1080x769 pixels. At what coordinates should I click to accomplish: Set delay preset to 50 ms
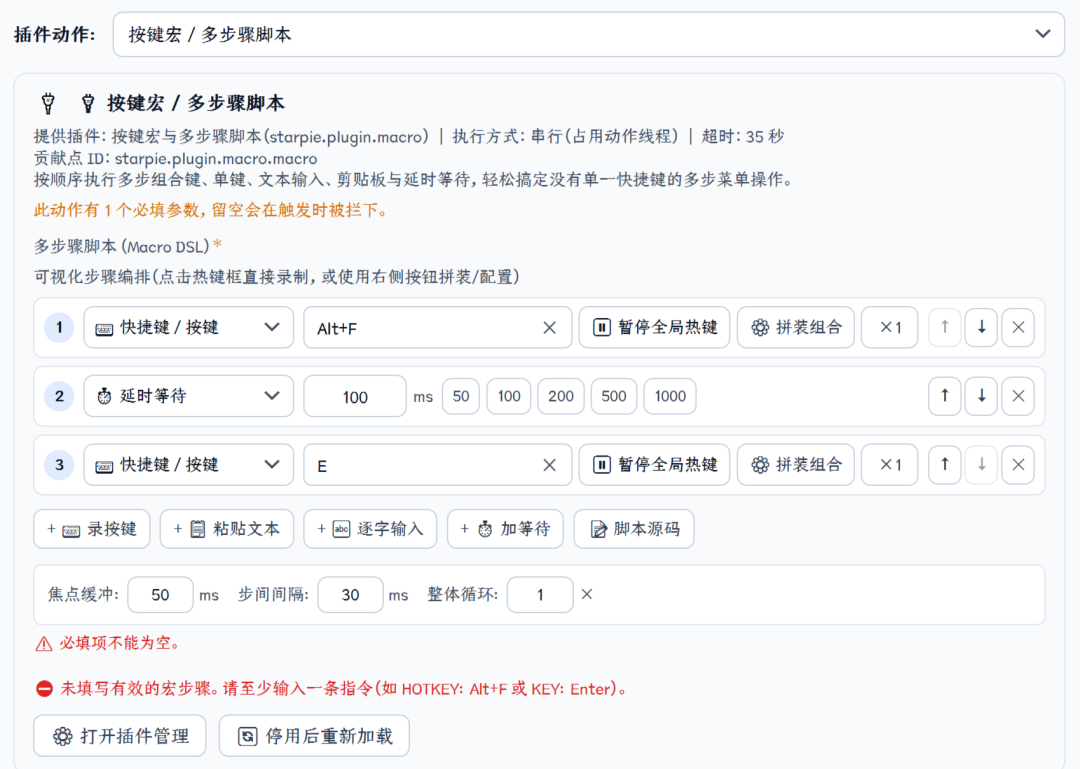click(461, 396)
